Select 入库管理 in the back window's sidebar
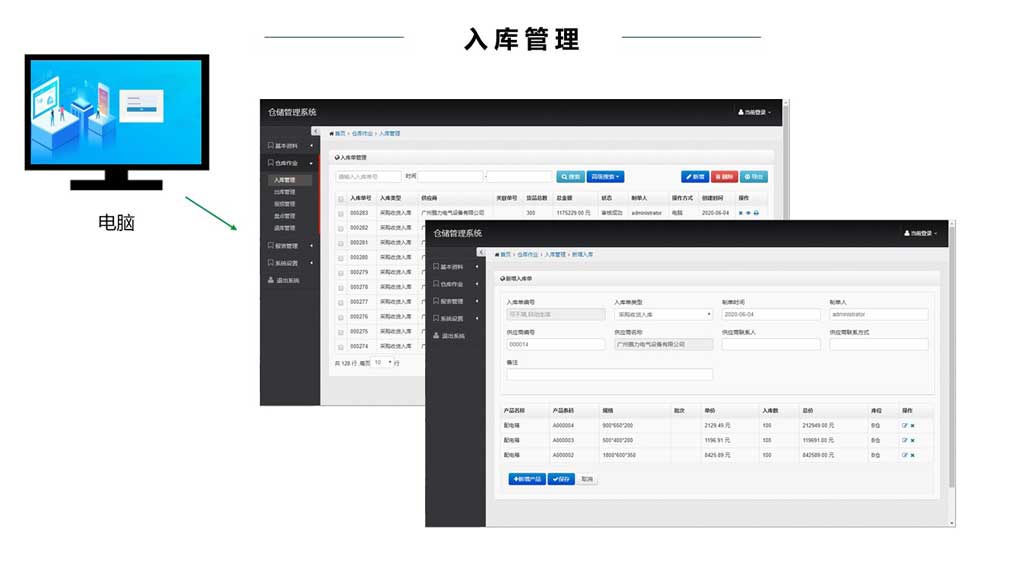 point(285,180)
